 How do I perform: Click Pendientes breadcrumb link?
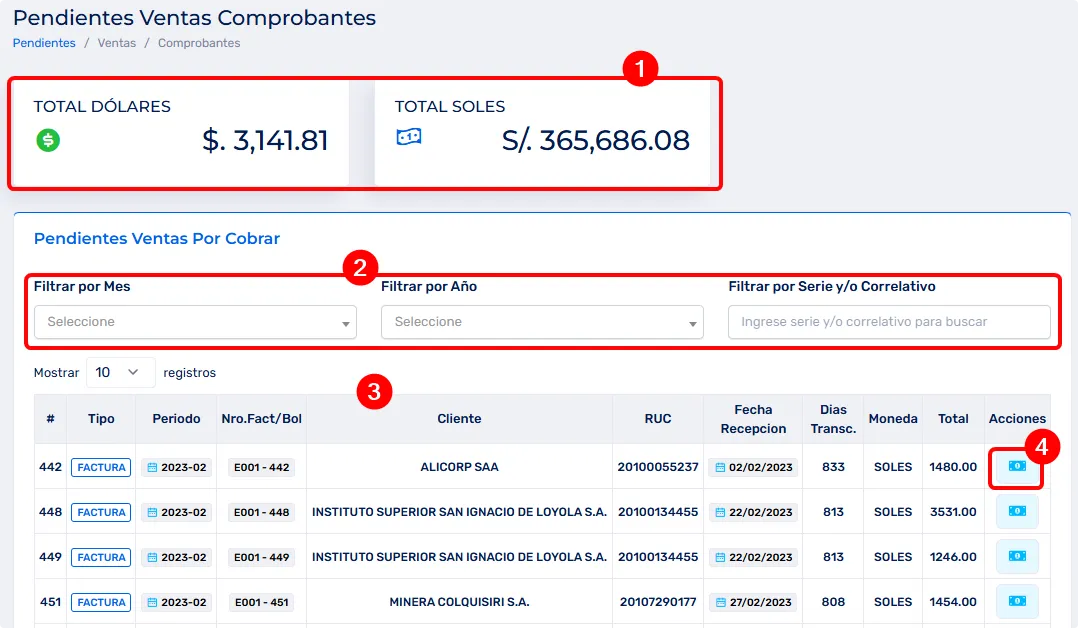point(44,43)
